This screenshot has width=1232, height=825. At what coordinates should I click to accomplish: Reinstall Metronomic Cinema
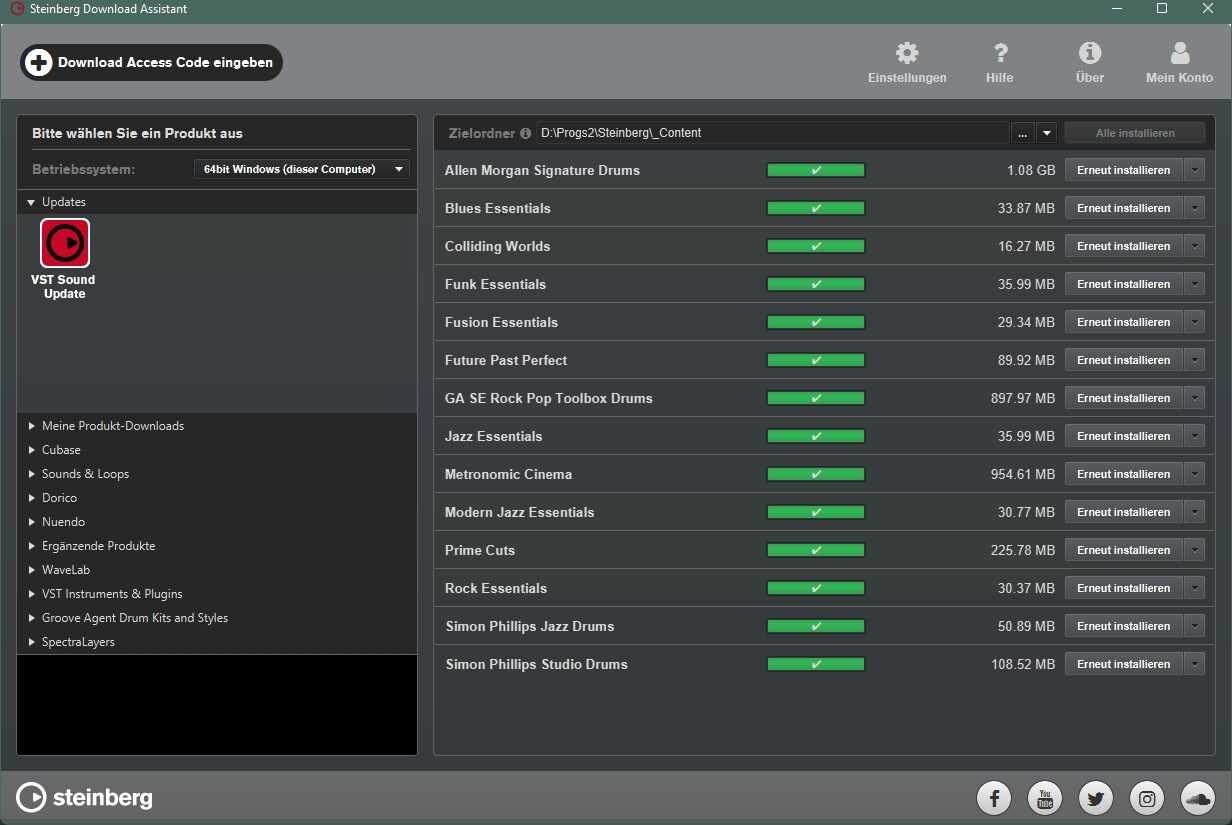(1123, 474)
